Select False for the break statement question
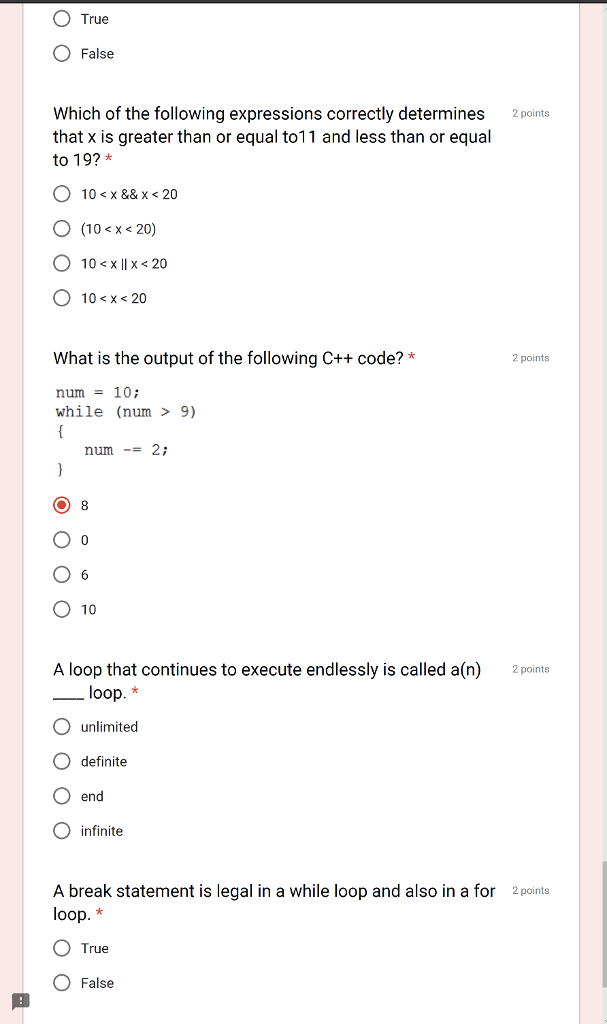Viewport: 607px width, 1024px height. pos(61,982)
